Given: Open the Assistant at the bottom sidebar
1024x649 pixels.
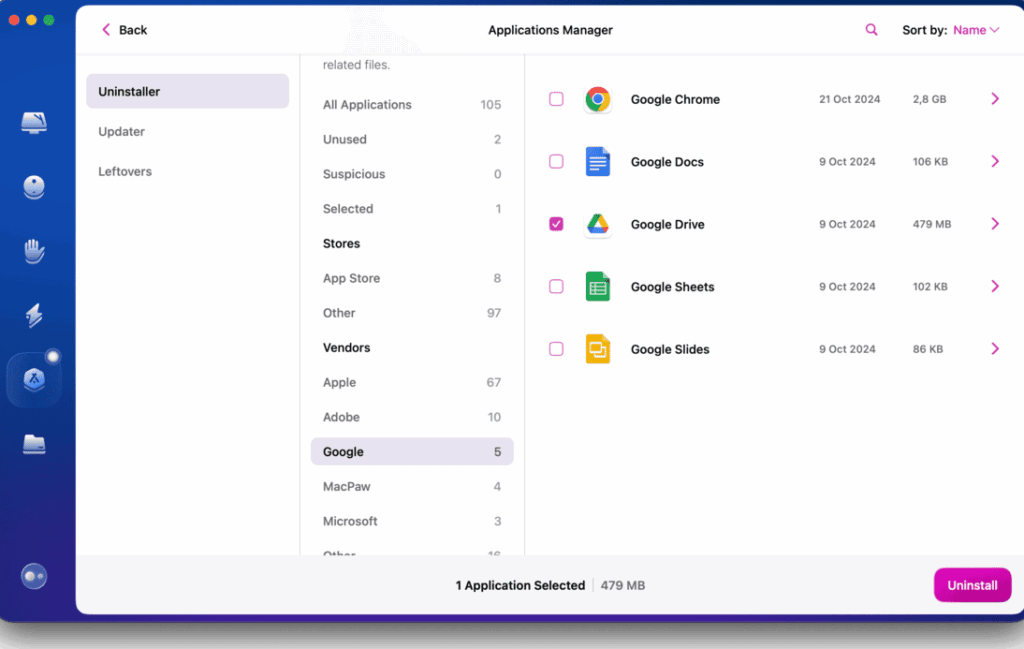Looking at the screenshot, I should click(x=34, y=576).
